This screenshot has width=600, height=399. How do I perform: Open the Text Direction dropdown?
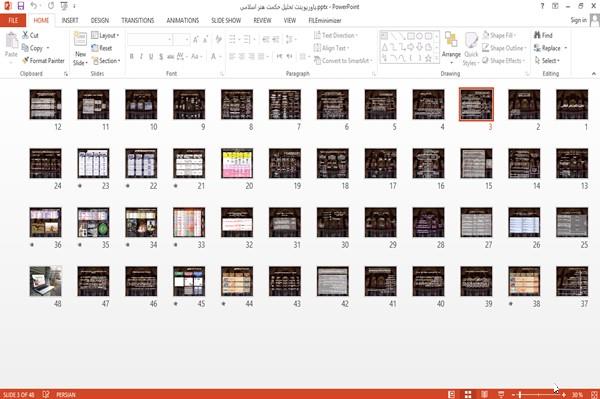pos(336,35)
